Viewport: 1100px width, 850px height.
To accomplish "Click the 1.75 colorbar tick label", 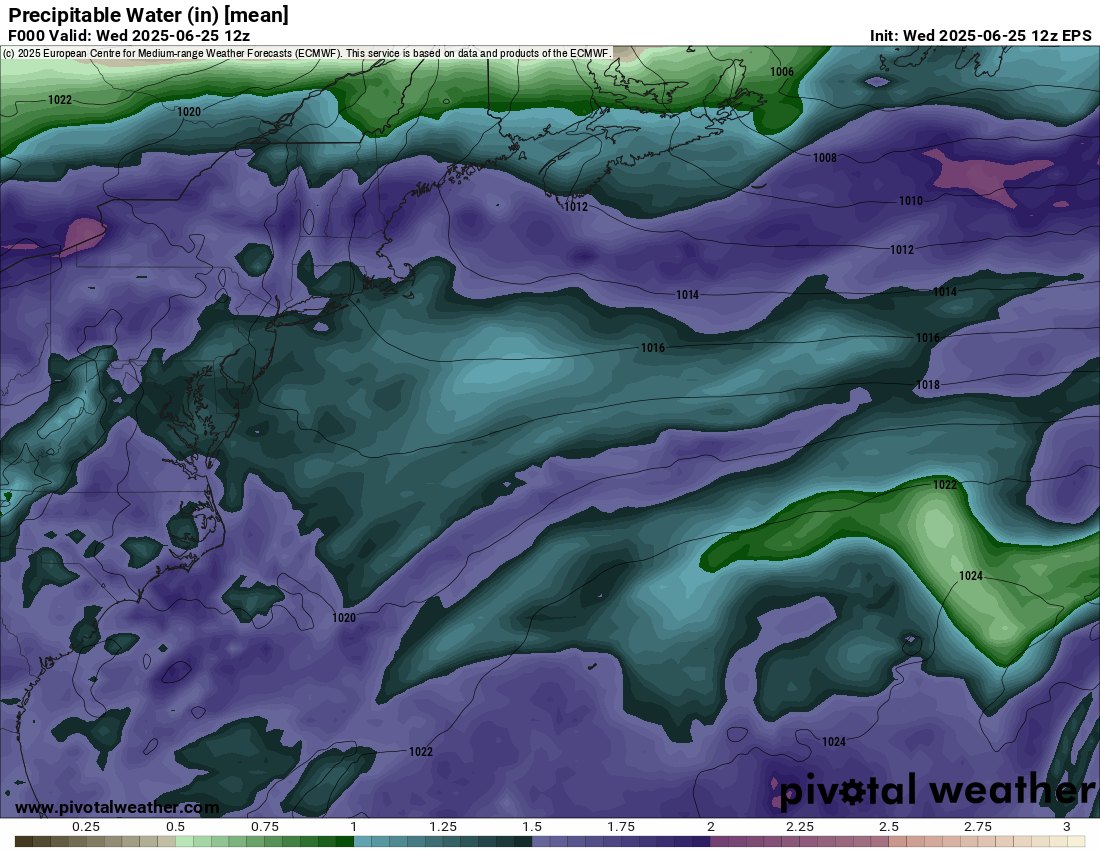I will point(621,827).
